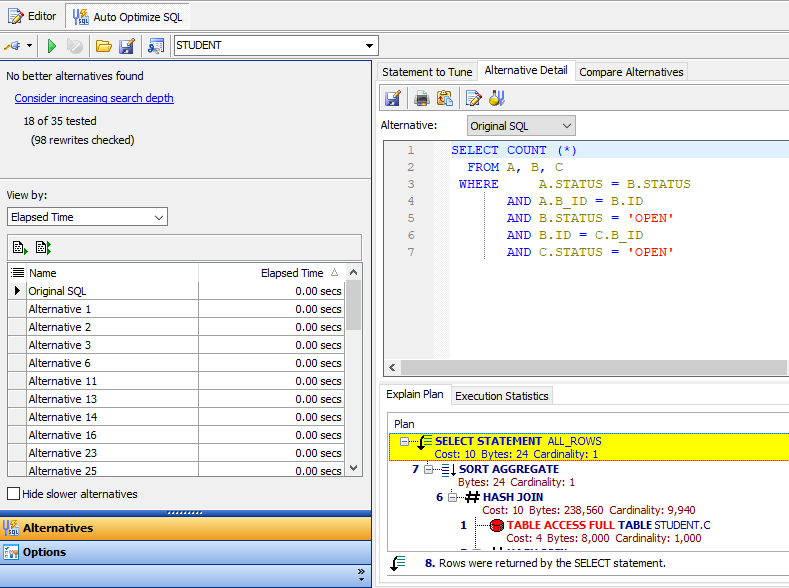Collapse the HASH JOIN plan node
Image resolution: width=789 pixels, height=588 pixels.
[452, 497]
